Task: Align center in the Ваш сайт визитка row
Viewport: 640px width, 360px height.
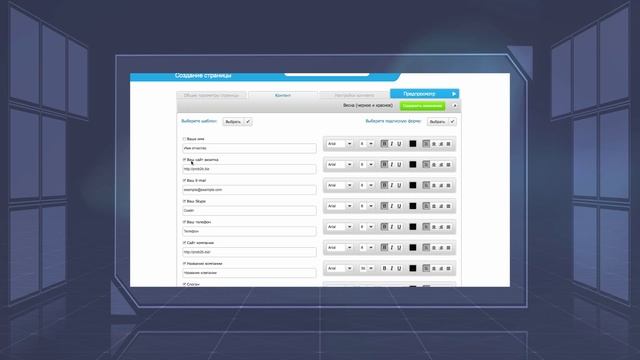Action: [x=434, y=164]
